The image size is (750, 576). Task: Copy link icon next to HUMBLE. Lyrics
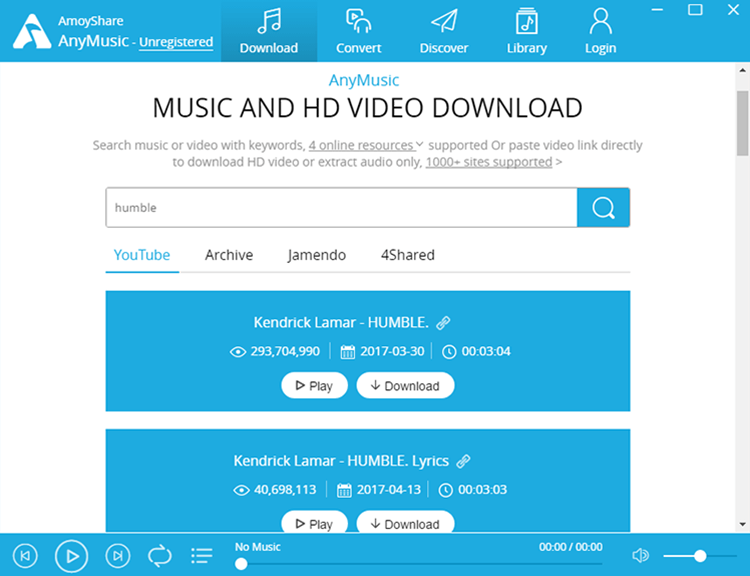[x=463, y=461]
